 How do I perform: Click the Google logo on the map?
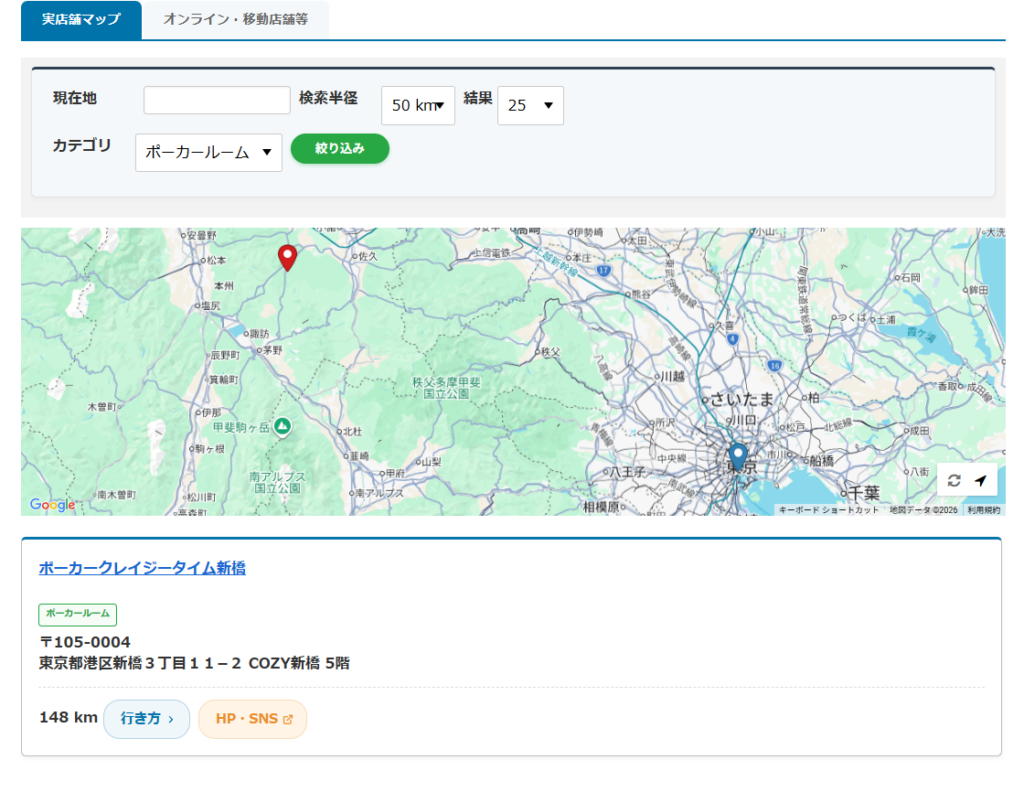(52, 505)
